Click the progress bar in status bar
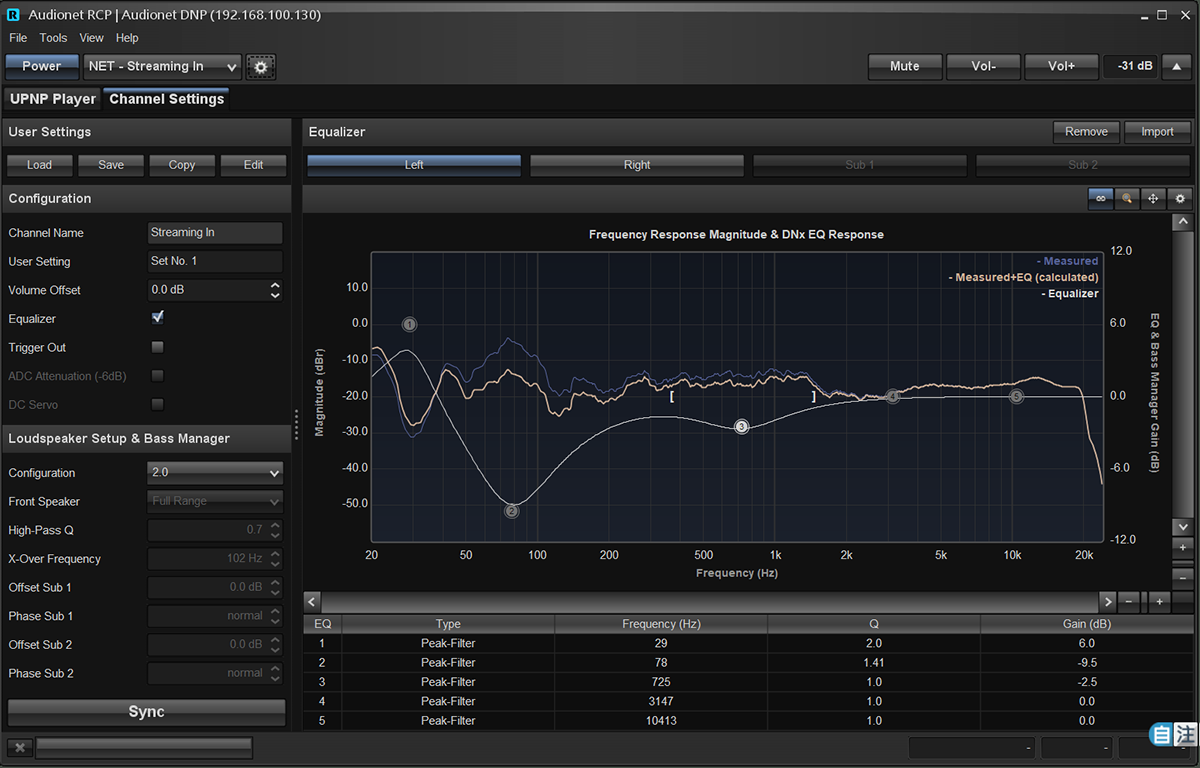 [x=144, y=748]
